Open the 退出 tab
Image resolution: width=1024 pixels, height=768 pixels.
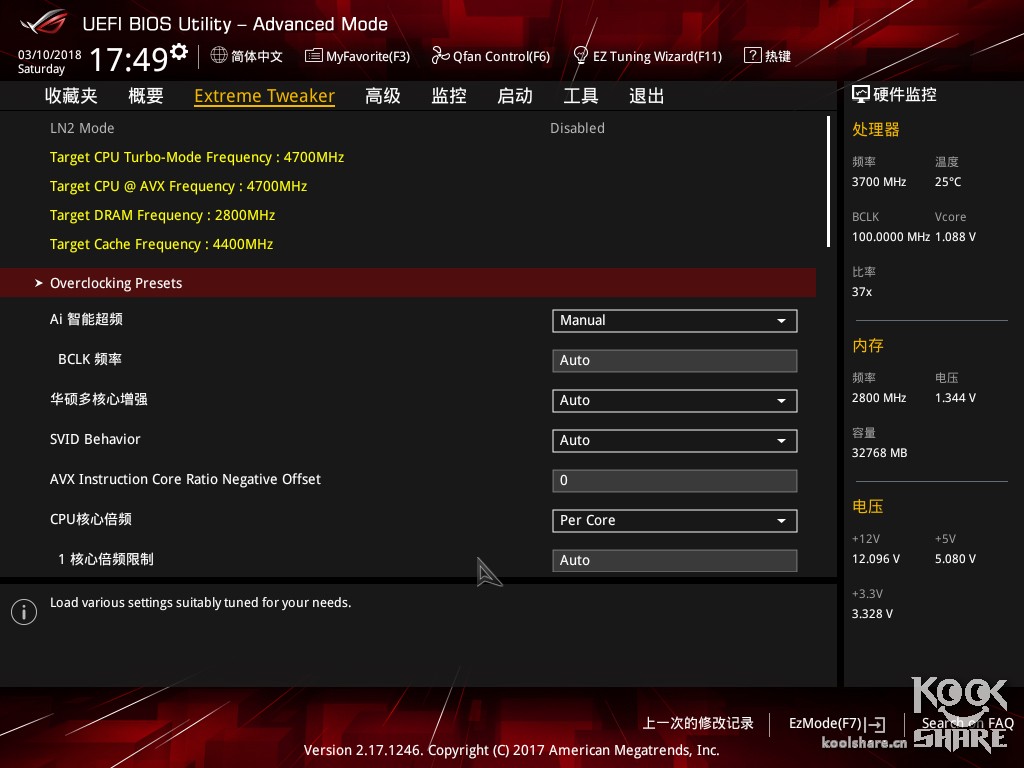click(647, 96)
